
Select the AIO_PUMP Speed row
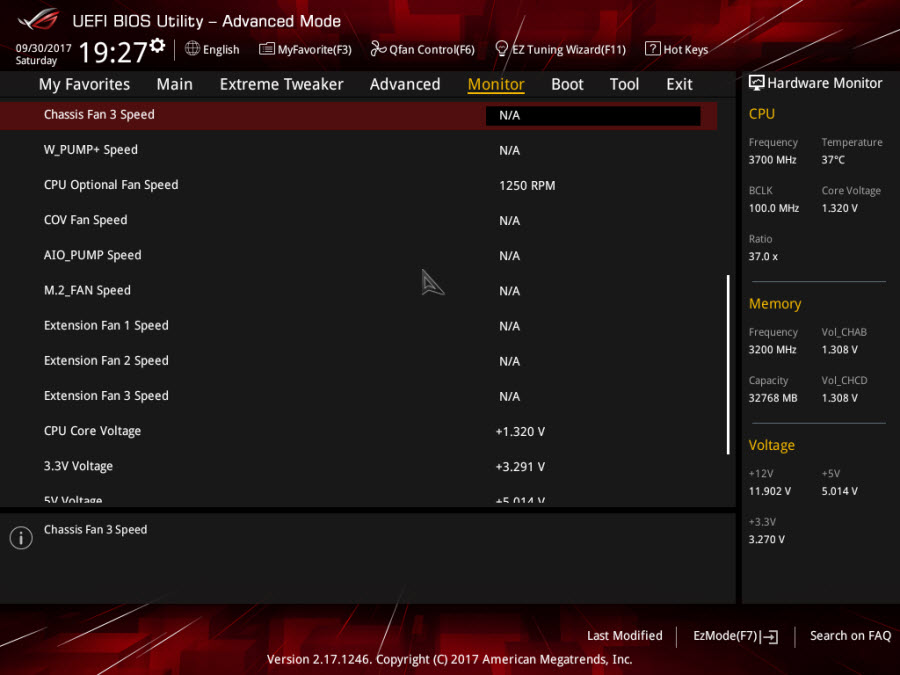point(358,255)
